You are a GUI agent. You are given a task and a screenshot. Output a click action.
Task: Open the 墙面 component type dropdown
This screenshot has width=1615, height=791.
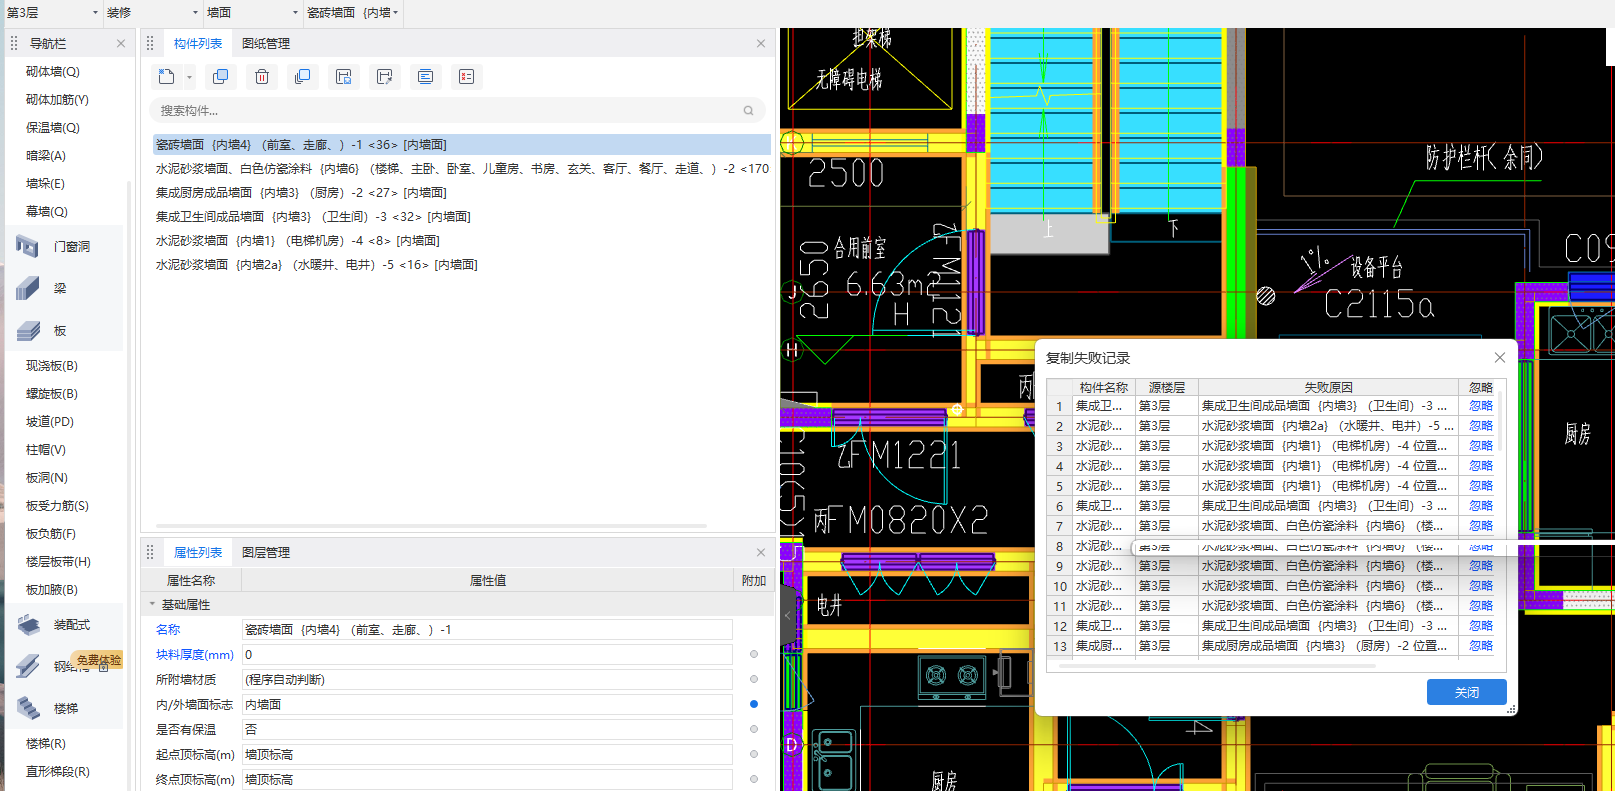coord(252,13)
